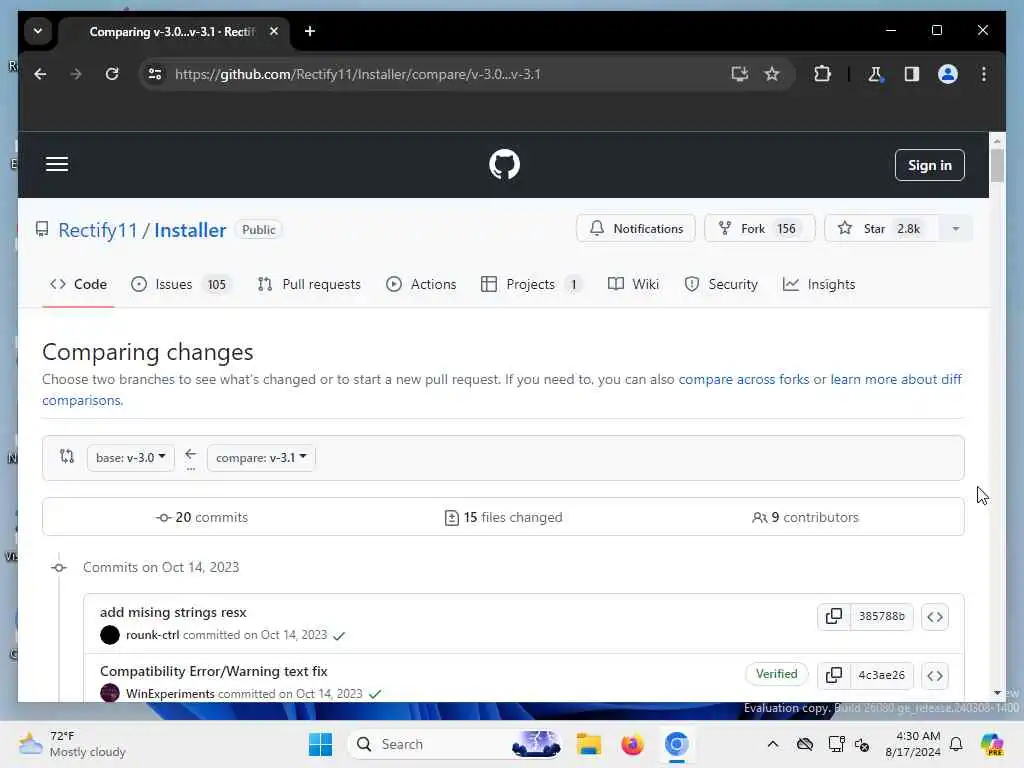Open commit 'Compatibility Error/Warning text fix'
1024x768 pixels.
click(214, 671)
